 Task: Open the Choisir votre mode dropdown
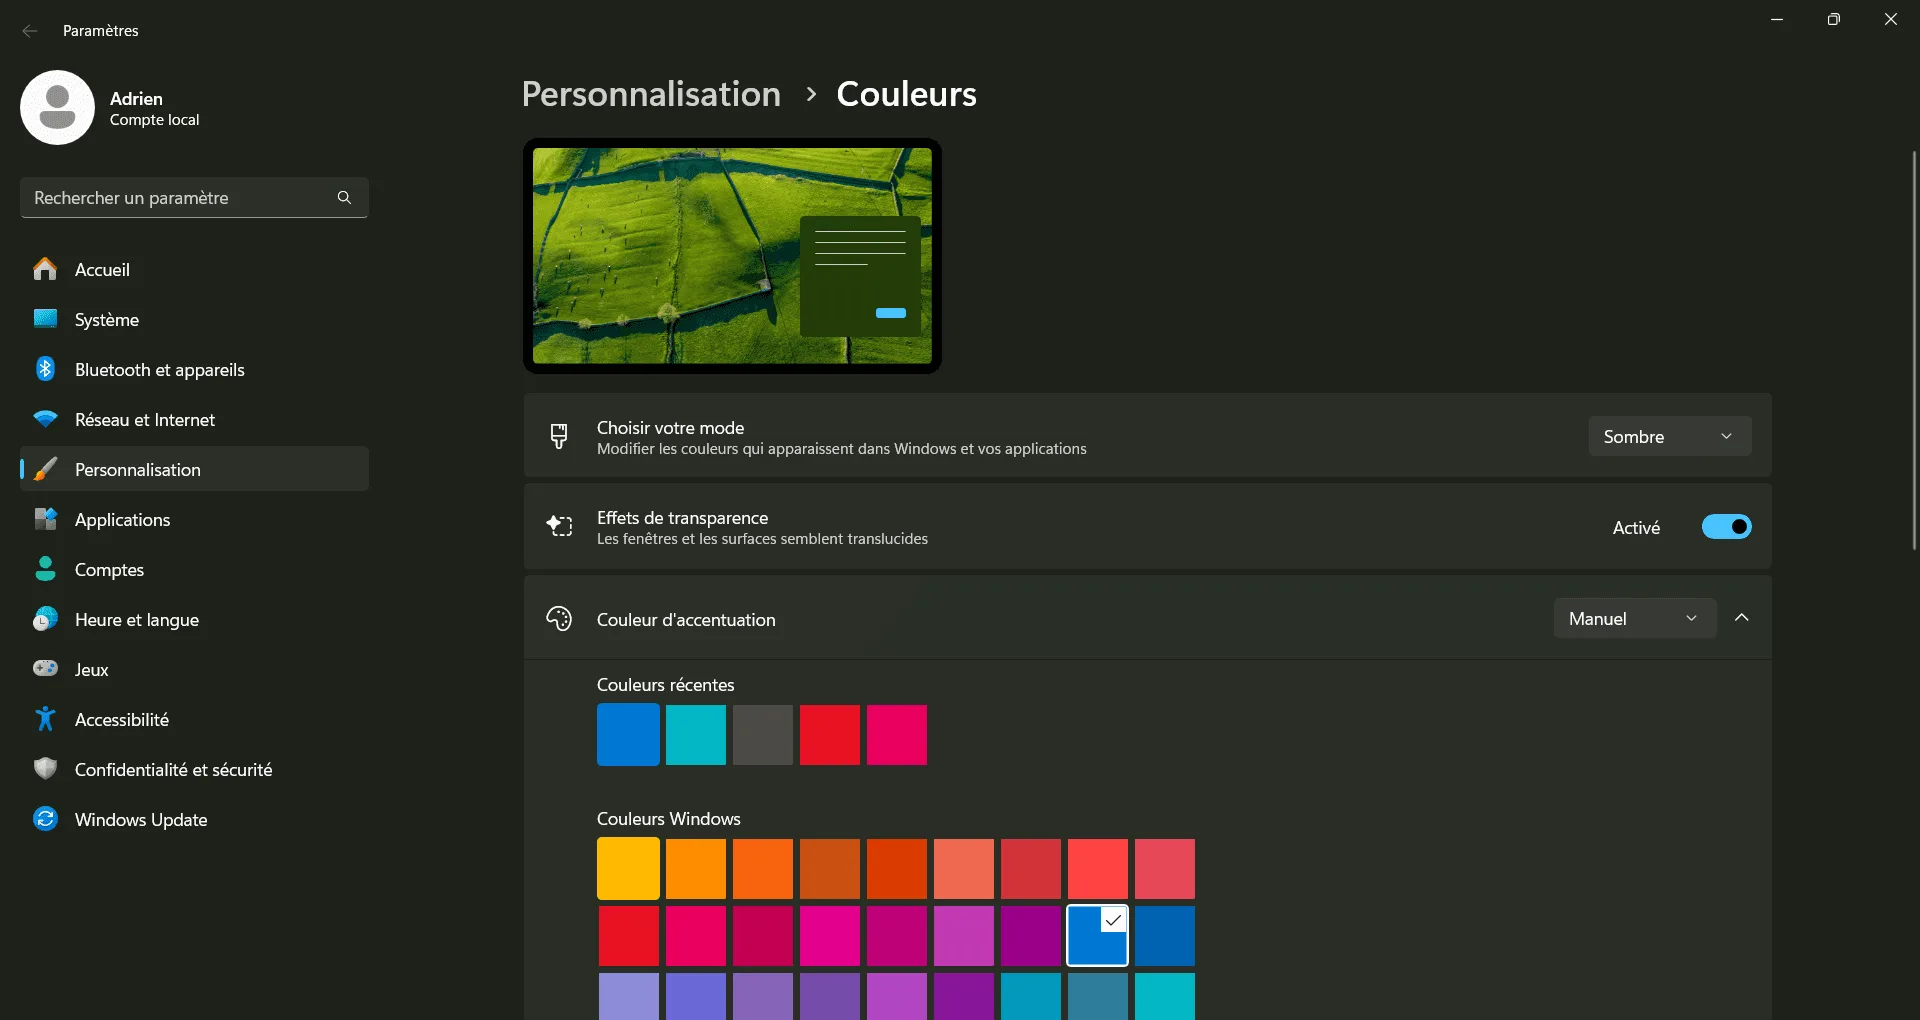pos(1669,436)
